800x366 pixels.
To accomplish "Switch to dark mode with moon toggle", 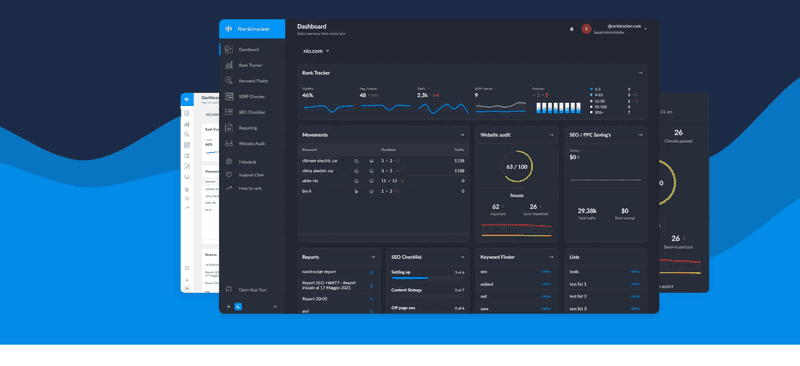I will pos(238,307).
